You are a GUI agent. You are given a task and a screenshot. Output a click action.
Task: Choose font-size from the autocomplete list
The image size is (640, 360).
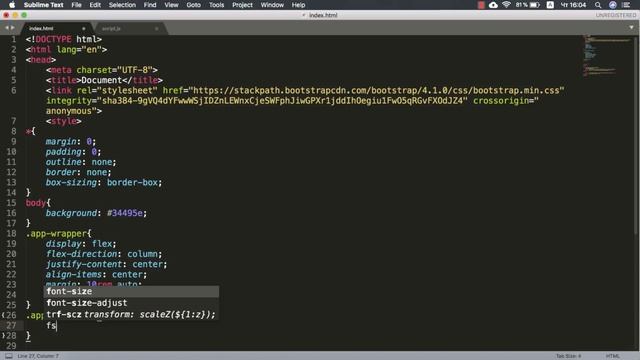point(131,291)
